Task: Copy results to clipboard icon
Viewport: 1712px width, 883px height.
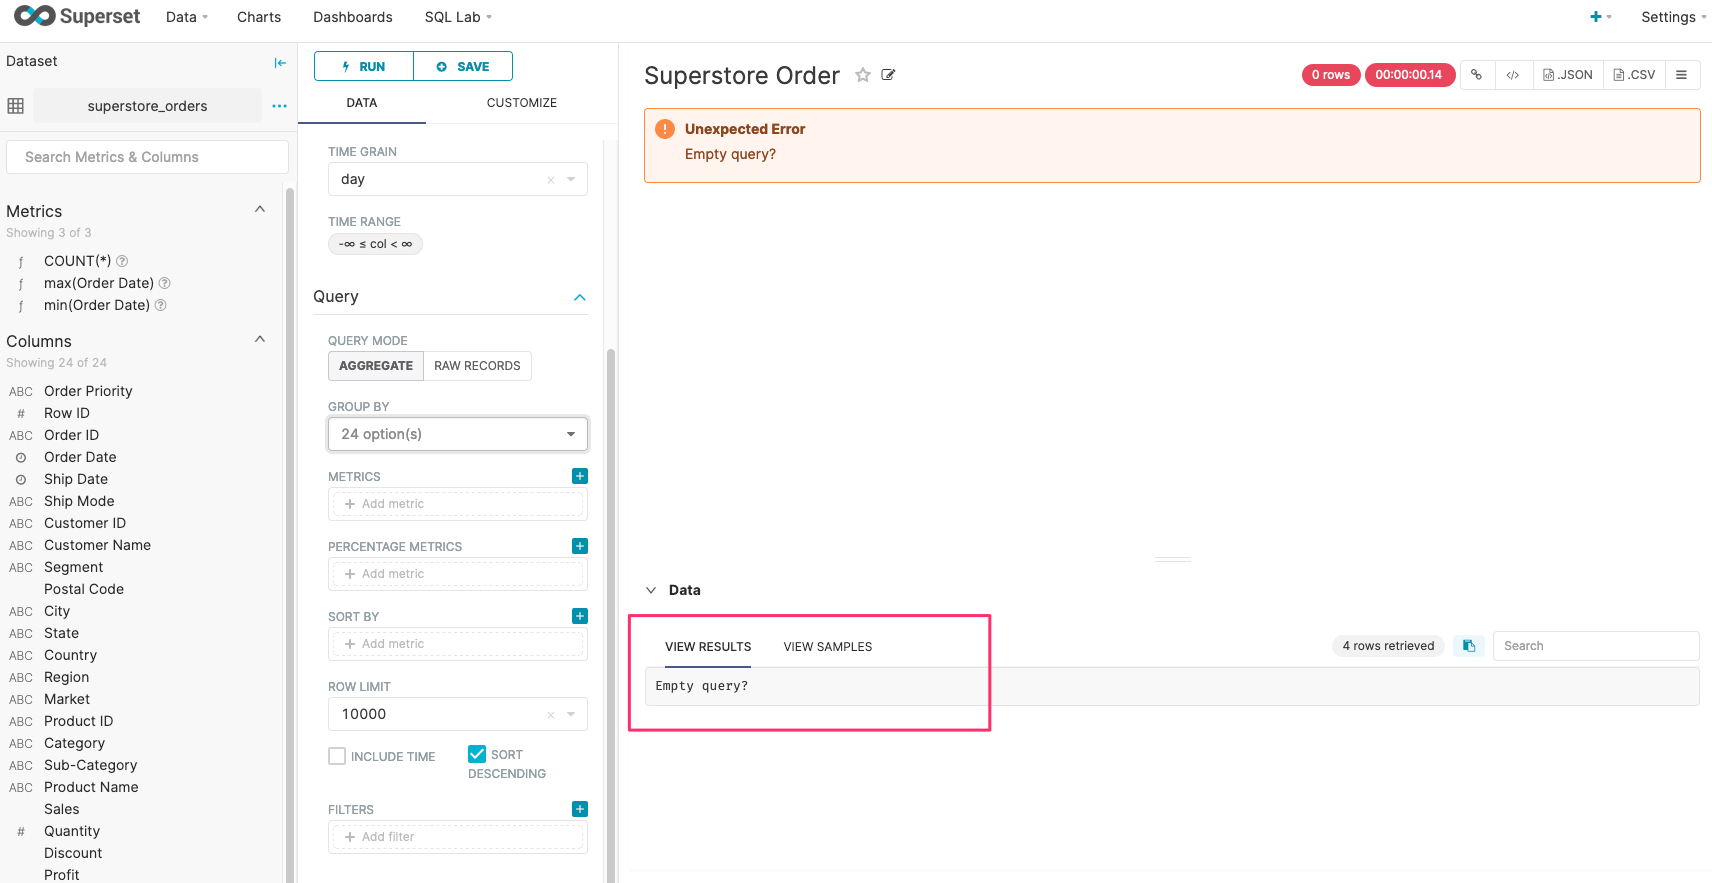Action: click(1469, 646)
